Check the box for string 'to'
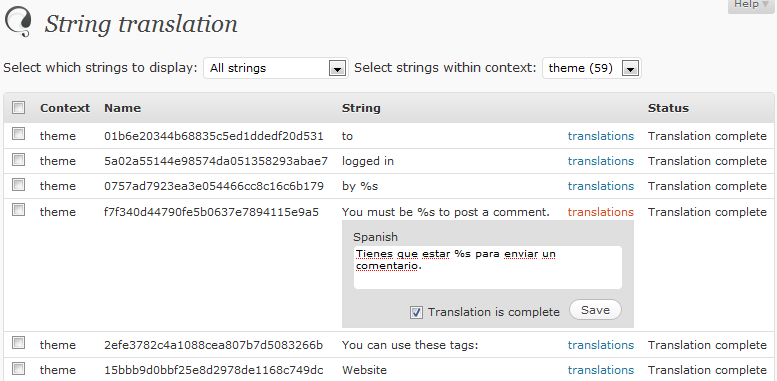The height and width of the screenshot is (381, 777). (19, 134)
